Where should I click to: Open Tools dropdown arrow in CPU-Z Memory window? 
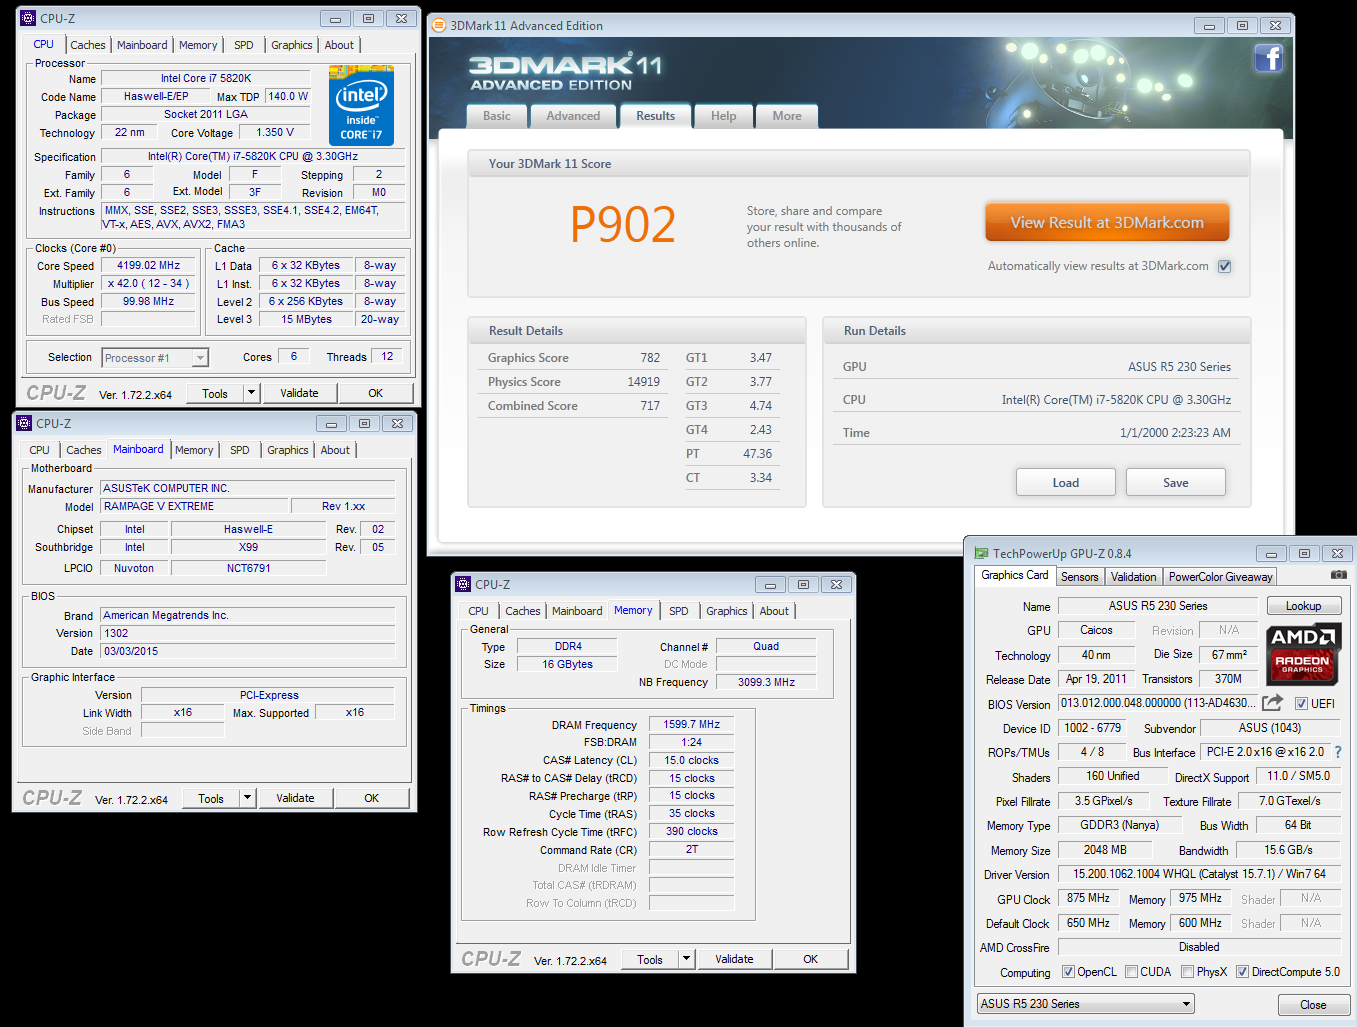tap(687, 959)
